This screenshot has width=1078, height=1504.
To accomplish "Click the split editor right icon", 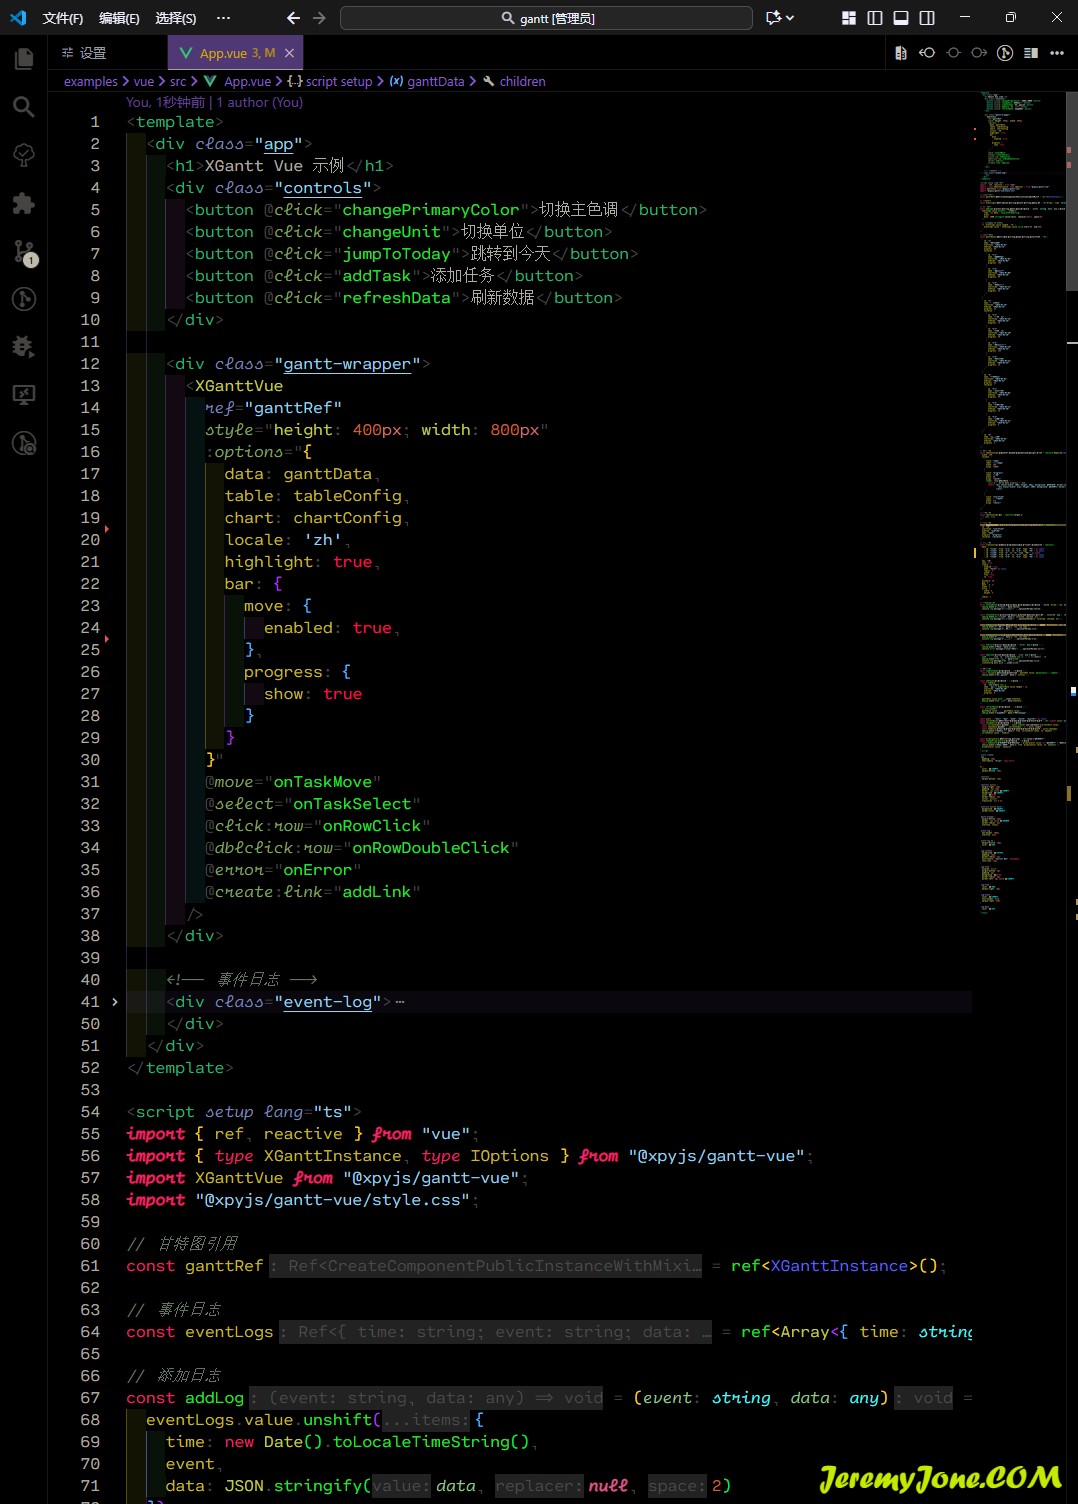I will click(1031, 53).
